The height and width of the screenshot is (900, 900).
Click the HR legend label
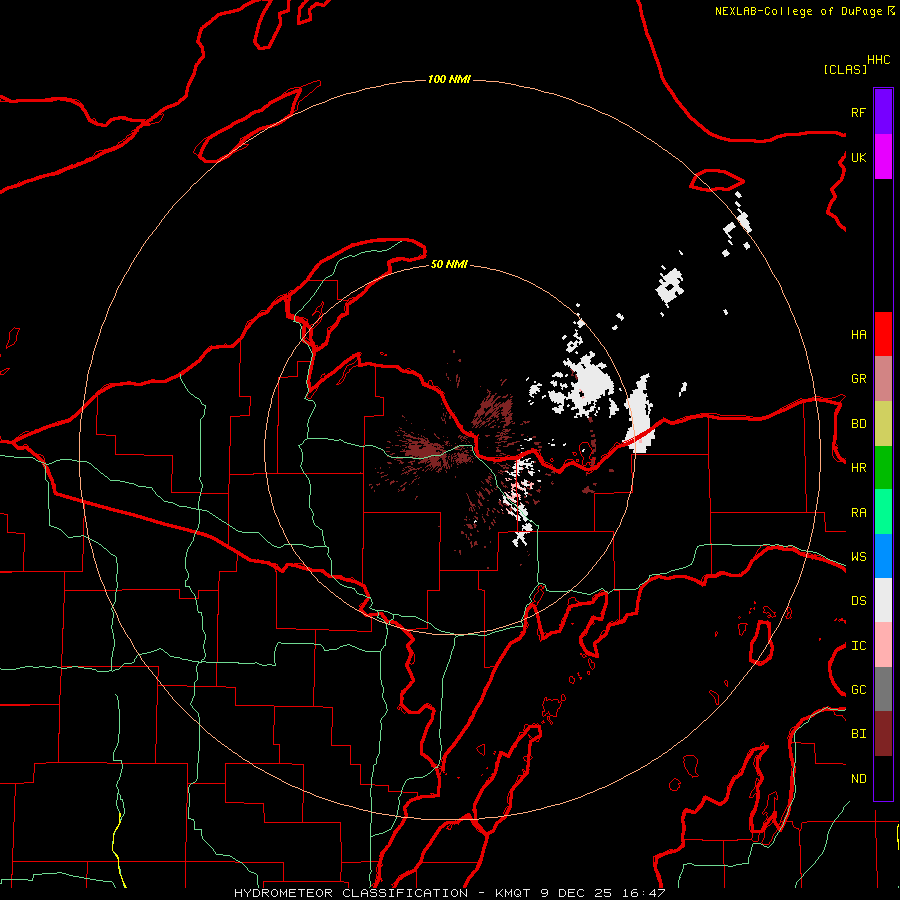[859, 468]
